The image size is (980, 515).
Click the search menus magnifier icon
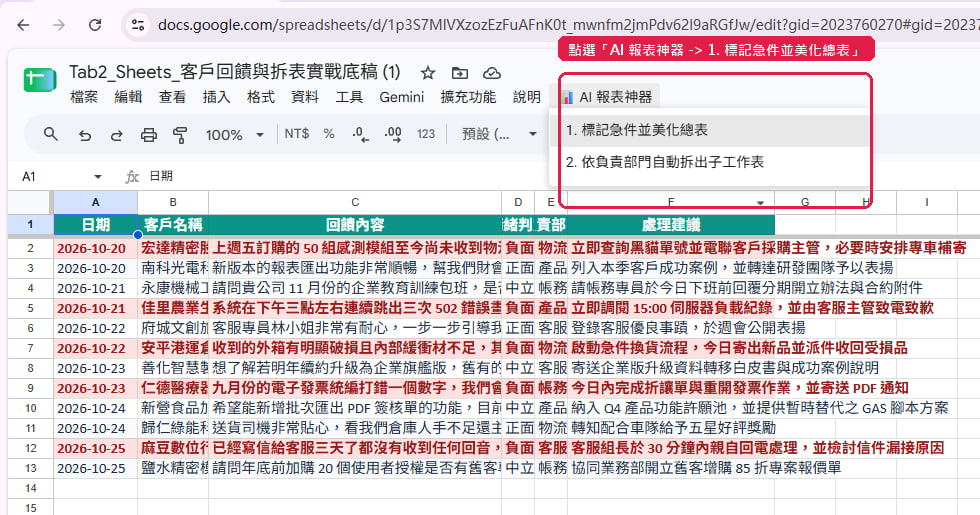(51, 134)
